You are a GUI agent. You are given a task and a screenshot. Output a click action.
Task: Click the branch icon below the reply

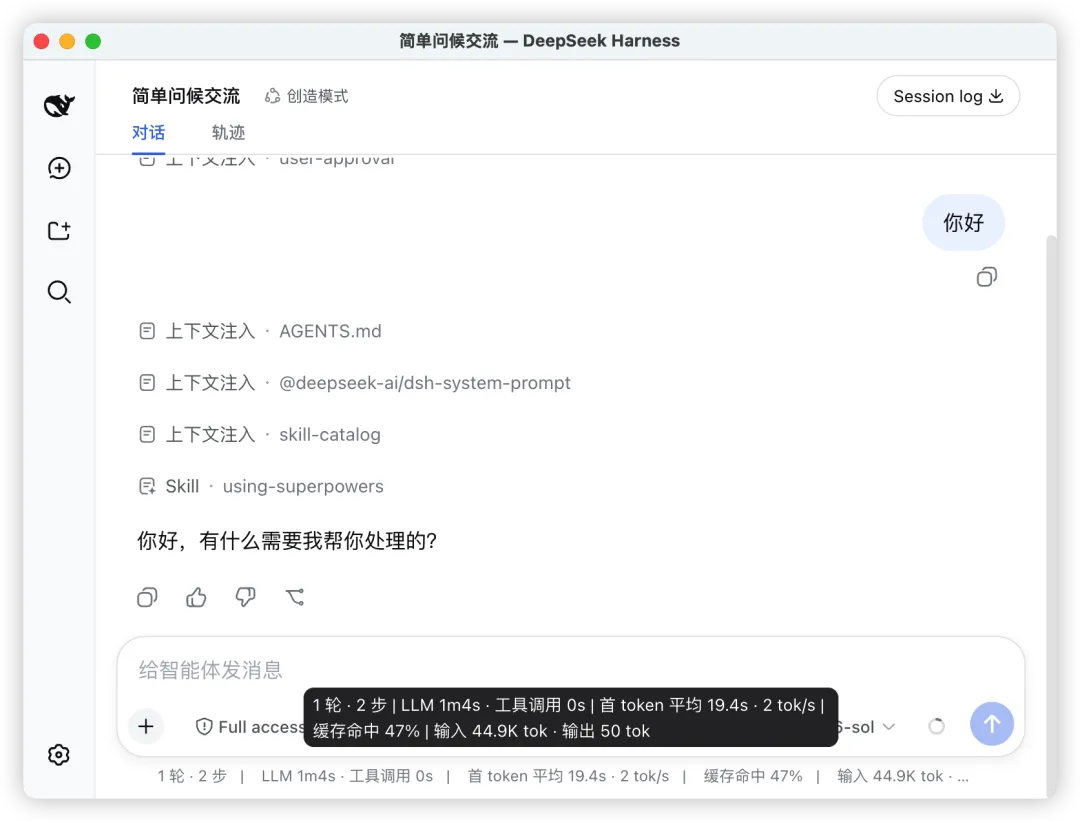pyautogui.click(x=295, y=597)
